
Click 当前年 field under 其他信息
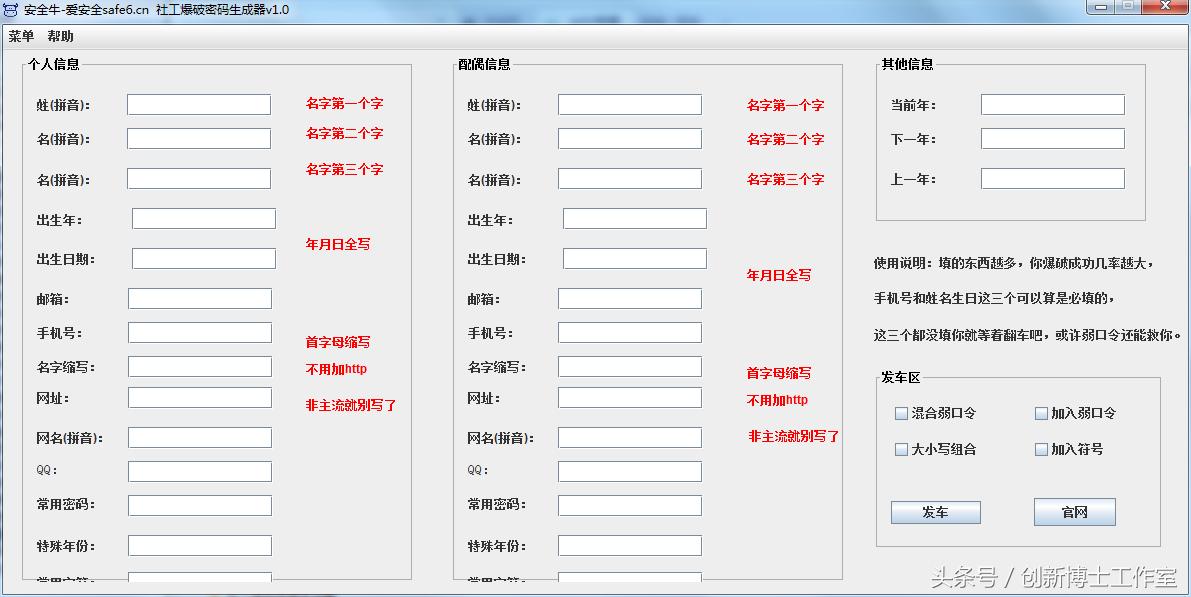pos(1051,104)
